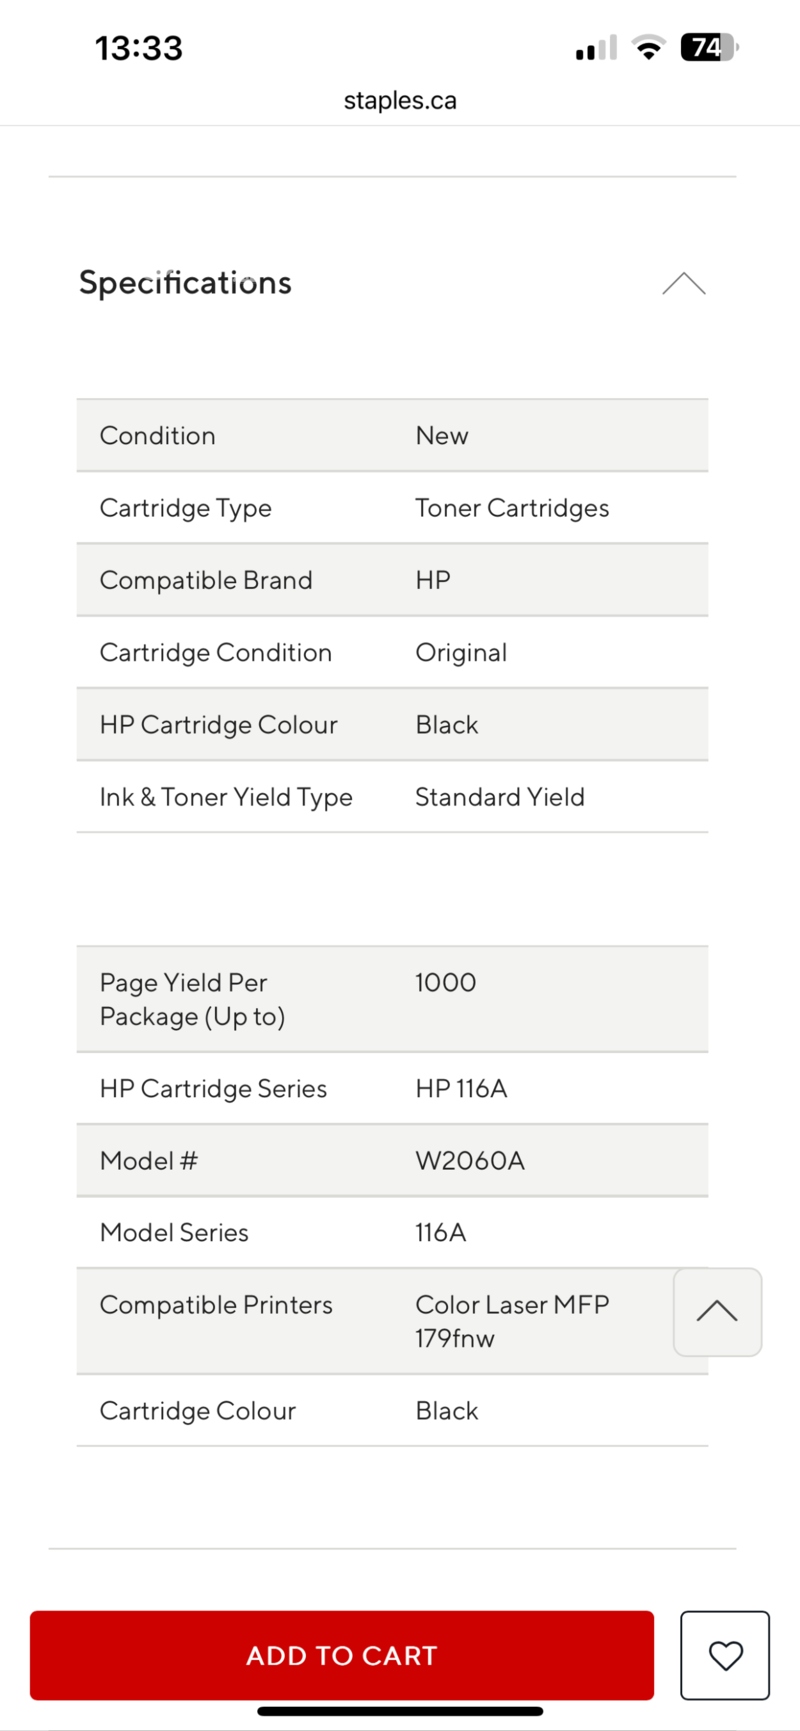Tap the Toner Cartridges value
This screenshot has height=1731, width=800.
coord(512,508)
